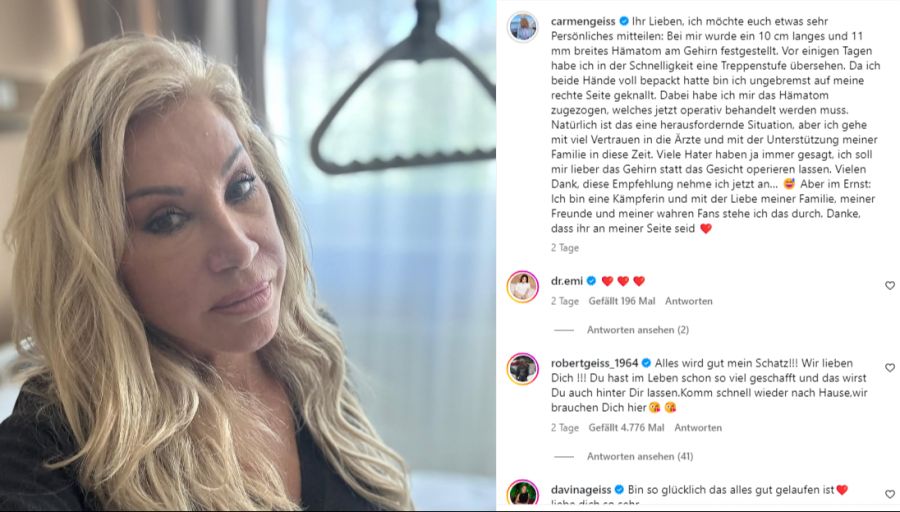Expand the 41 replies under robertgeiss_1964
This screenshot has width=900, height=512.
pos(640,456)
